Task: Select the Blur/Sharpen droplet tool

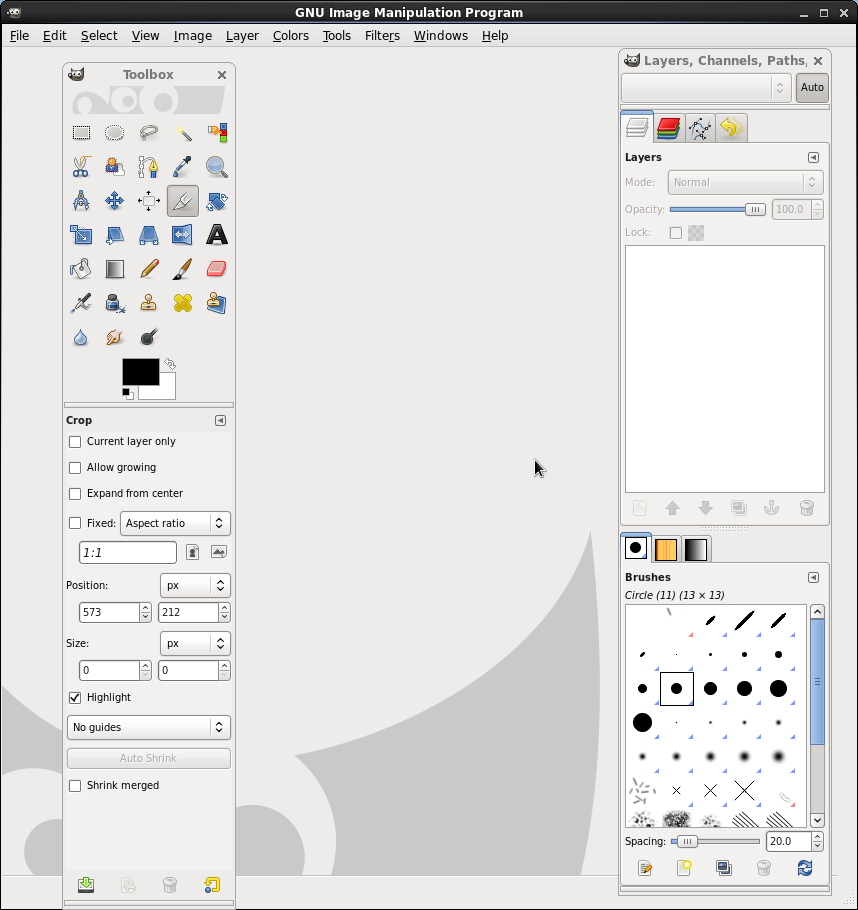Action: point(81,337)
